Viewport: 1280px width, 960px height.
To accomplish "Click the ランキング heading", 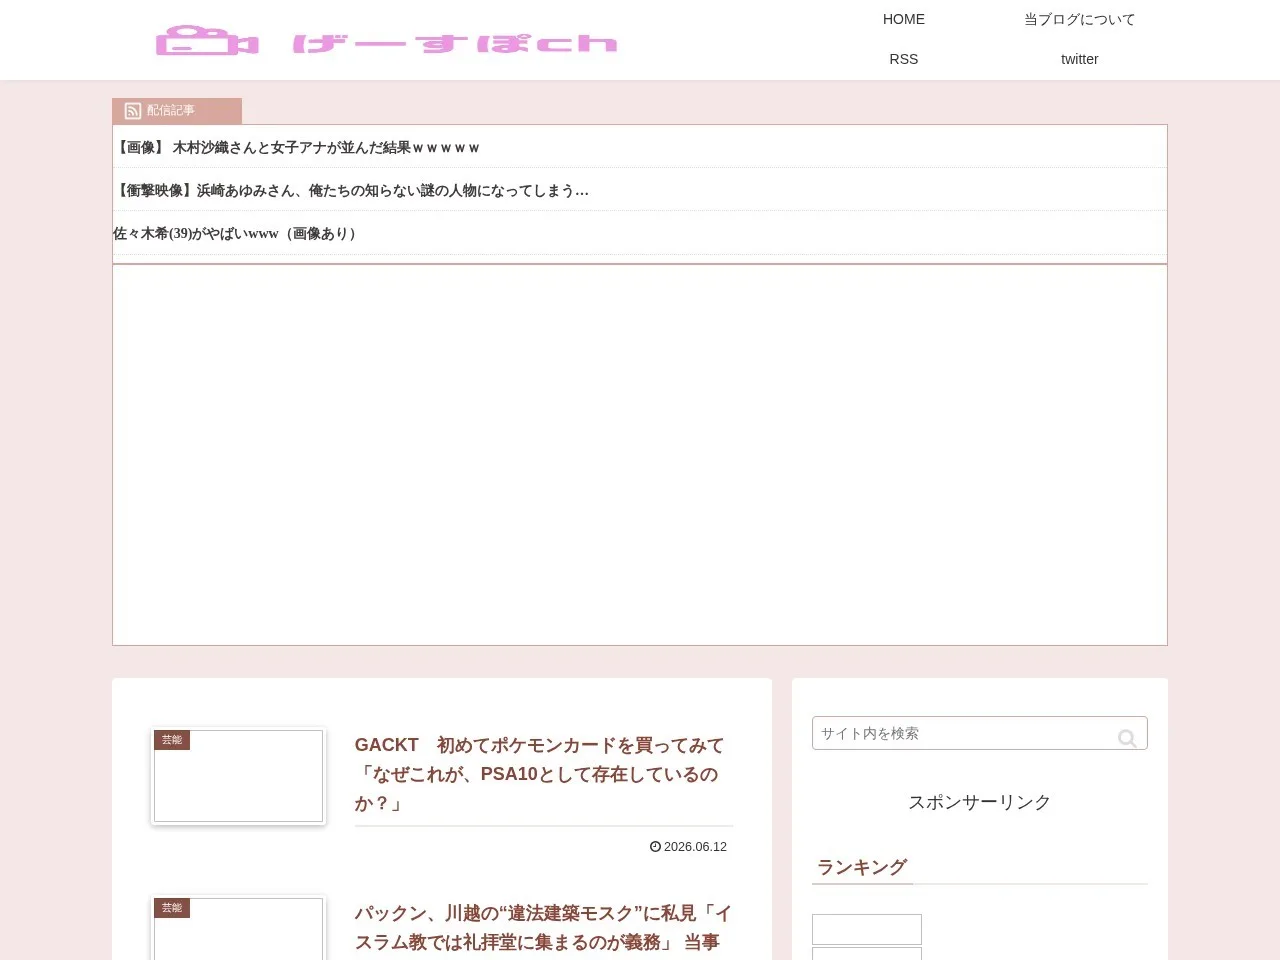I will 862,867.
